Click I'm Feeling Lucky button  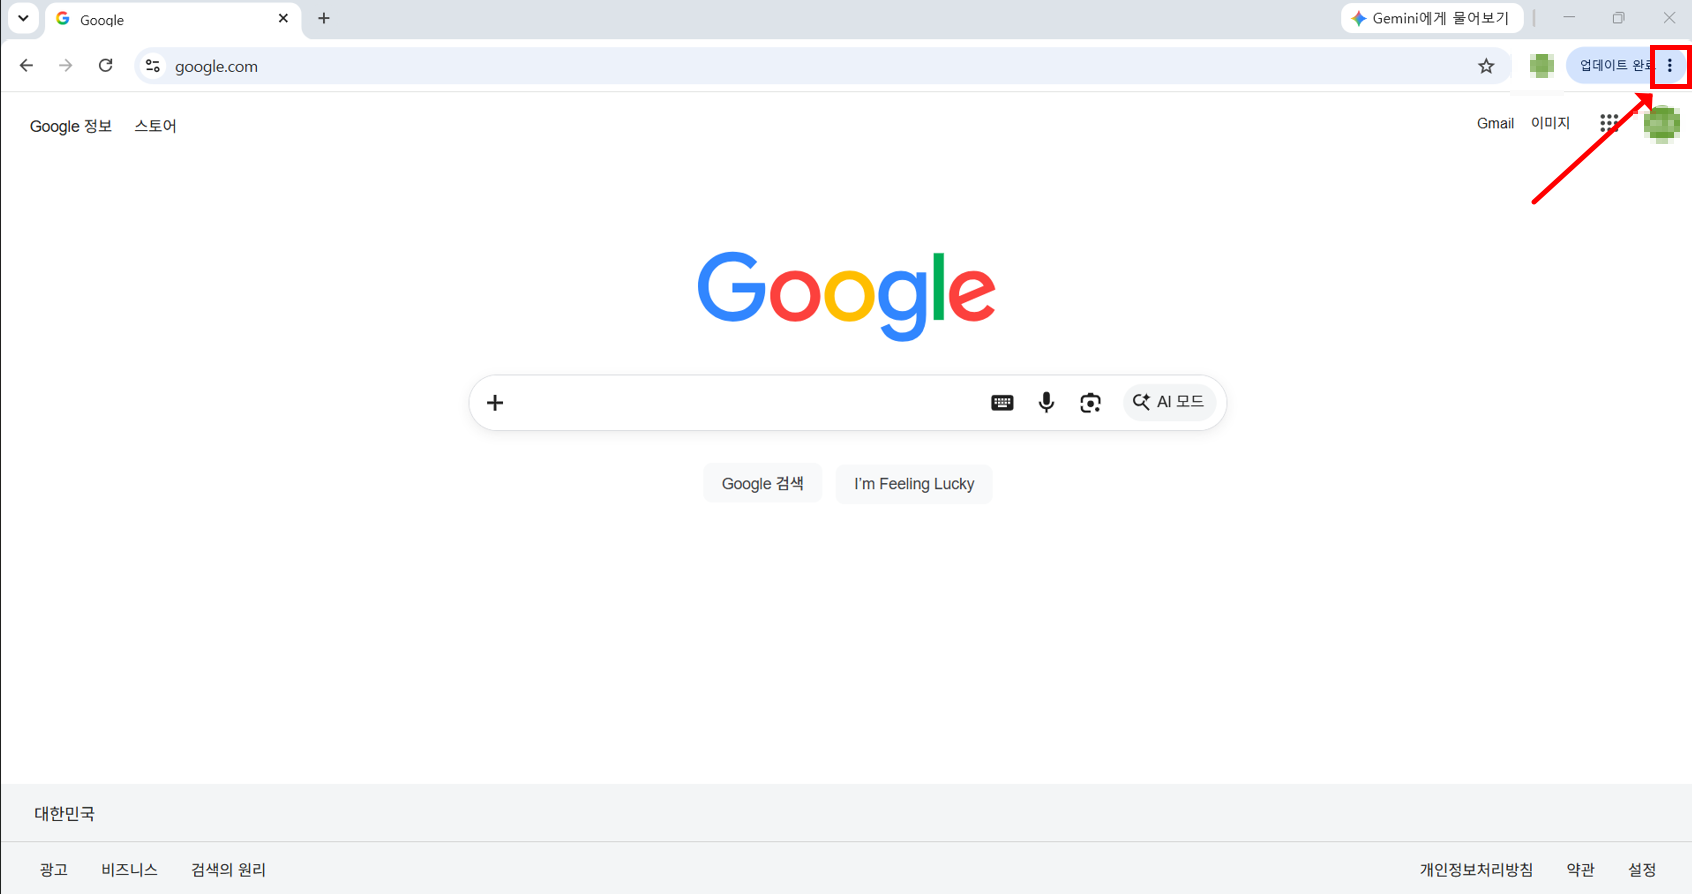[x=914, y=484]
